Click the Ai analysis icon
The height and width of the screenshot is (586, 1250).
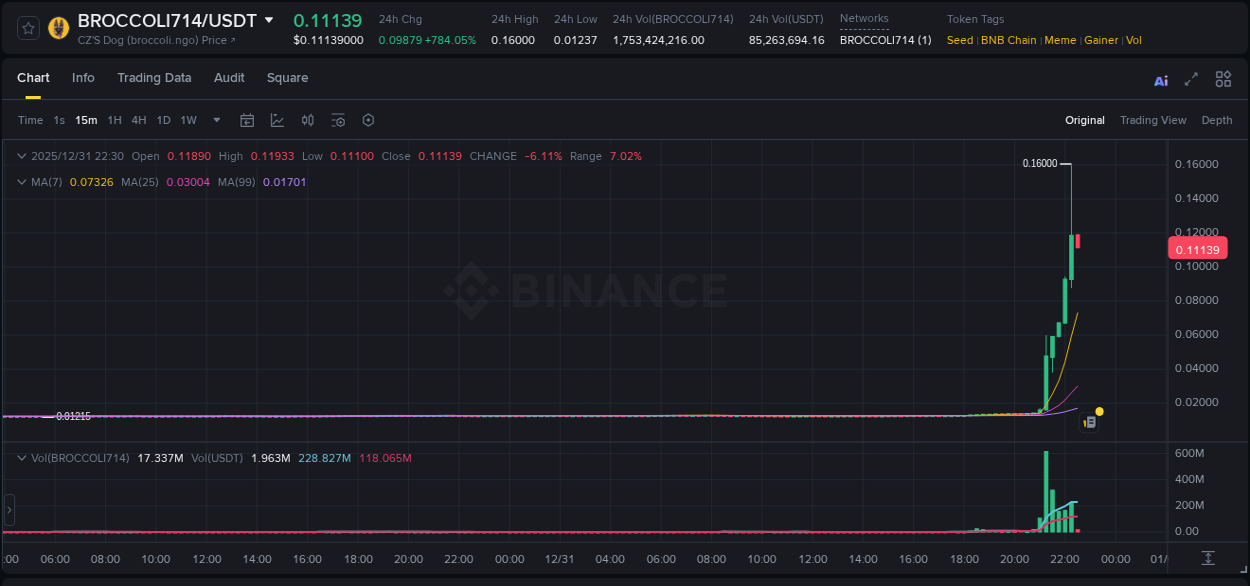(1160, 78)
